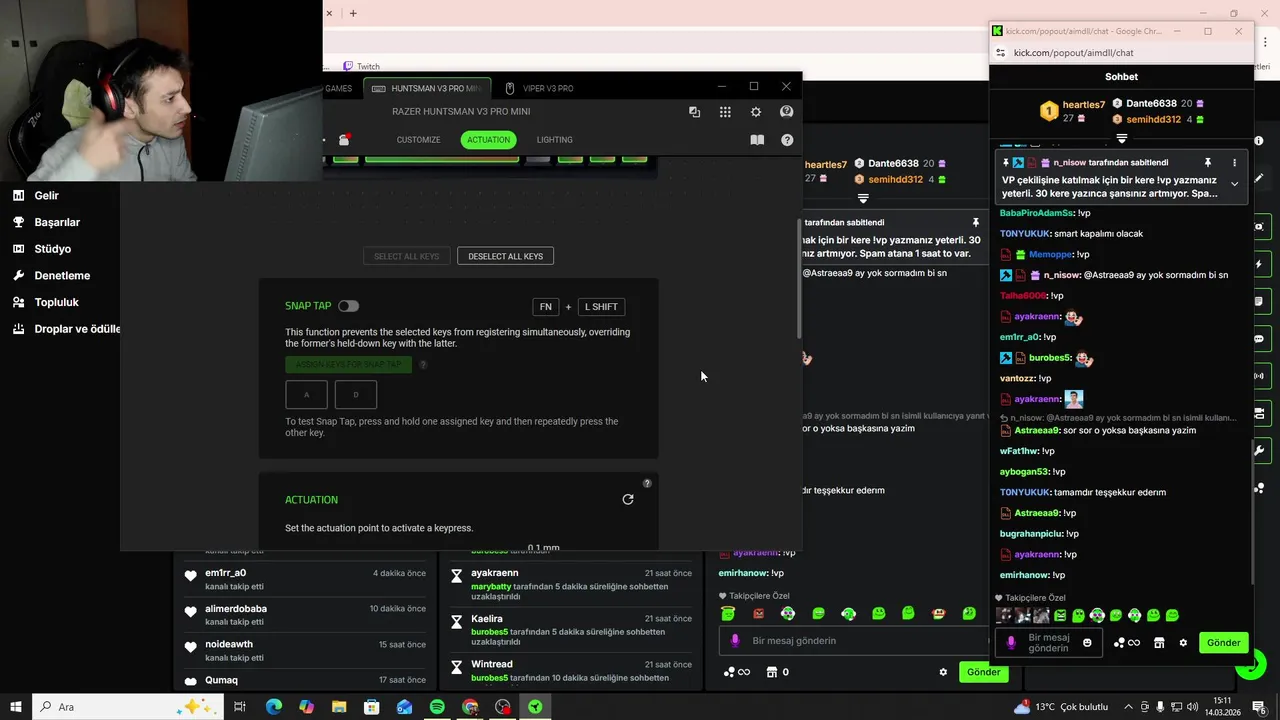Click the FN key shortcut box
The width and height of the screenshot is (1280, 720).
tap(546, 307)
